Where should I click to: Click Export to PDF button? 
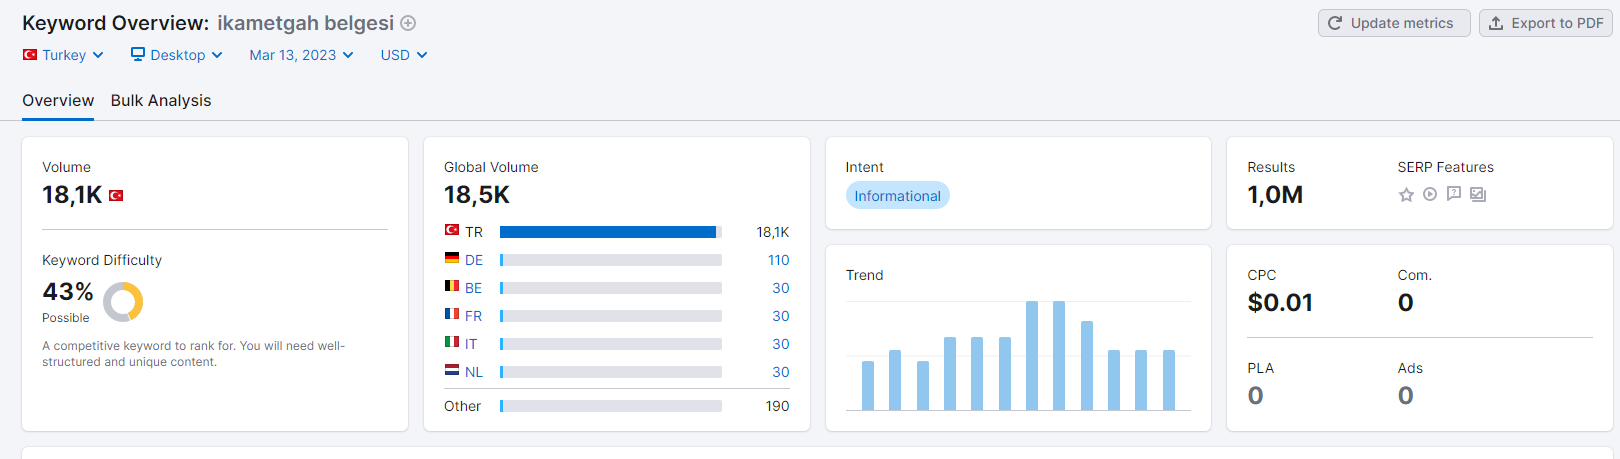(1546, 23)
